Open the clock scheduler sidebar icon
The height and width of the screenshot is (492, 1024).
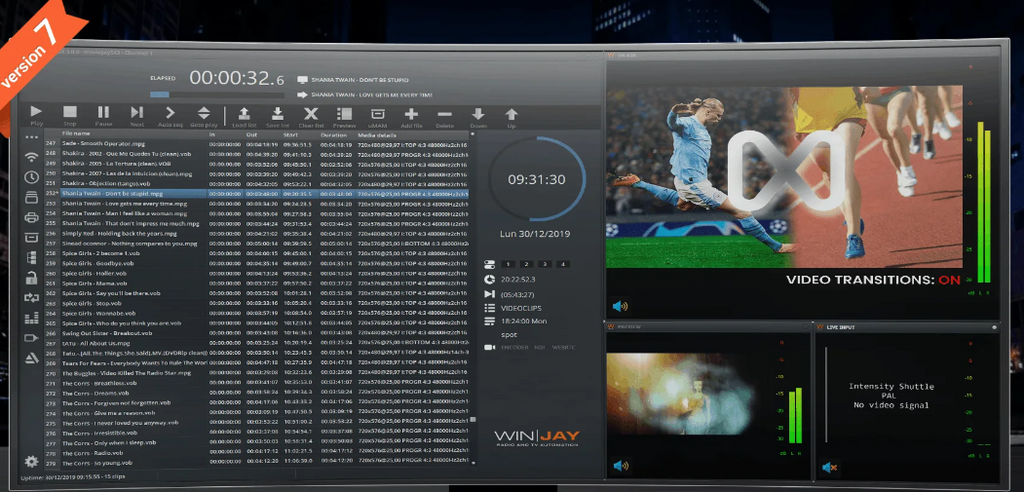pos(31,177)
